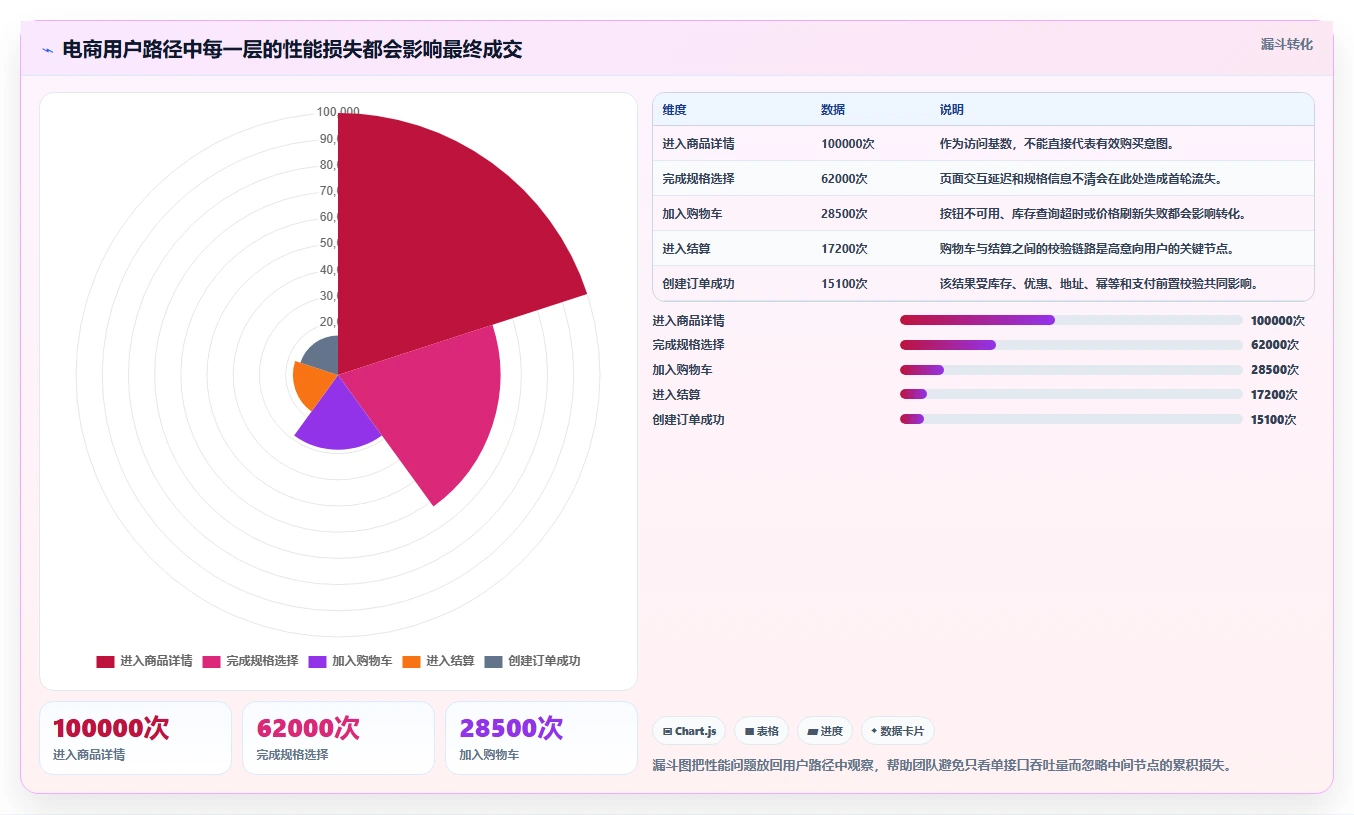Click the 100,000 axis label on the chart

[338, 112]
